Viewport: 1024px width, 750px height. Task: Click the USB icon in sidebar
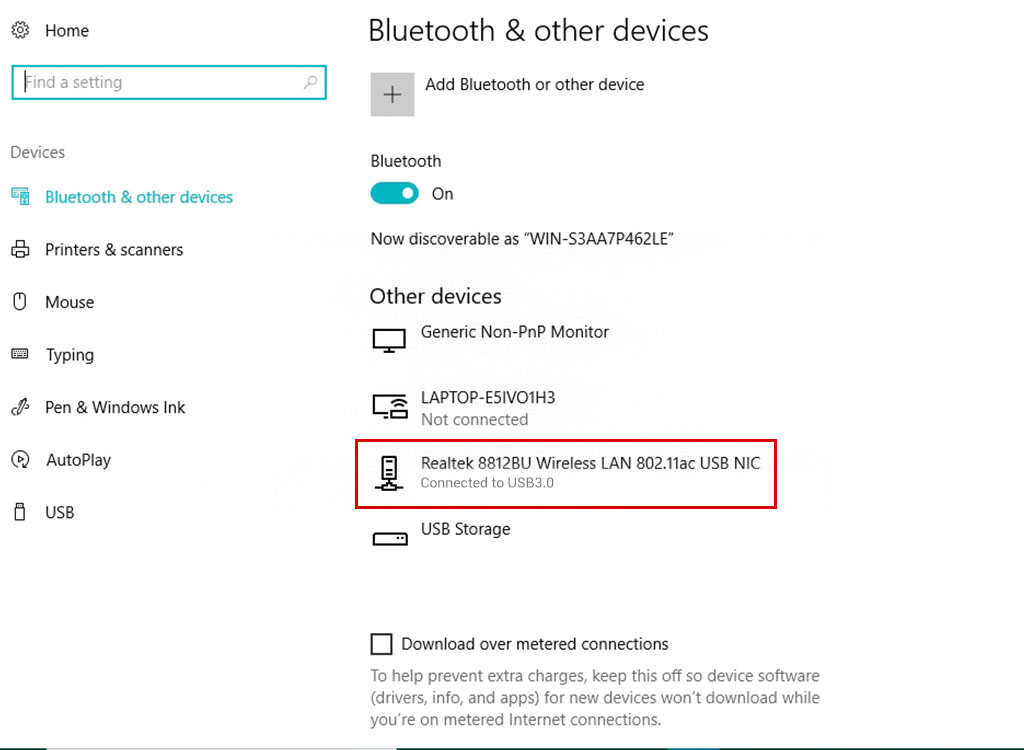click(20, 512)
